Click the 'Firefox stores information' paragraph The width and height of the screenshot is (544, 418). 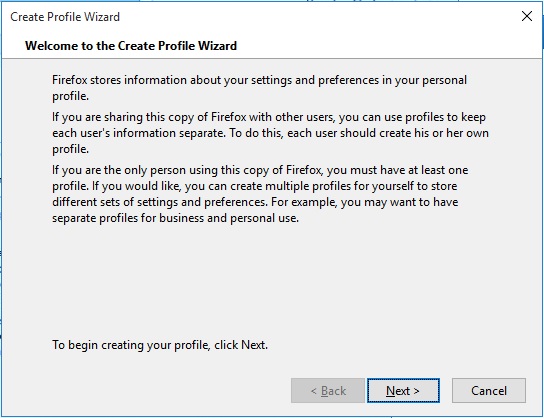click(259, 88)
